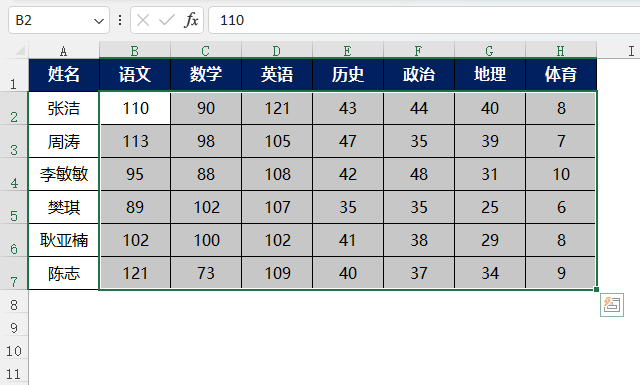Select row 8 header
The width and height of the screenshot is (640, 385).
[14, 302]
